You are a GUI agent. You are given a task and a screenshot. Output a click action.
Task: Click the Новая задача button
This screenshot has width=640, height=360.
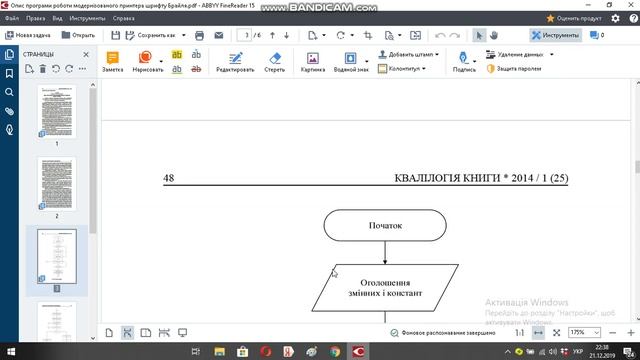tap(28, 36)
